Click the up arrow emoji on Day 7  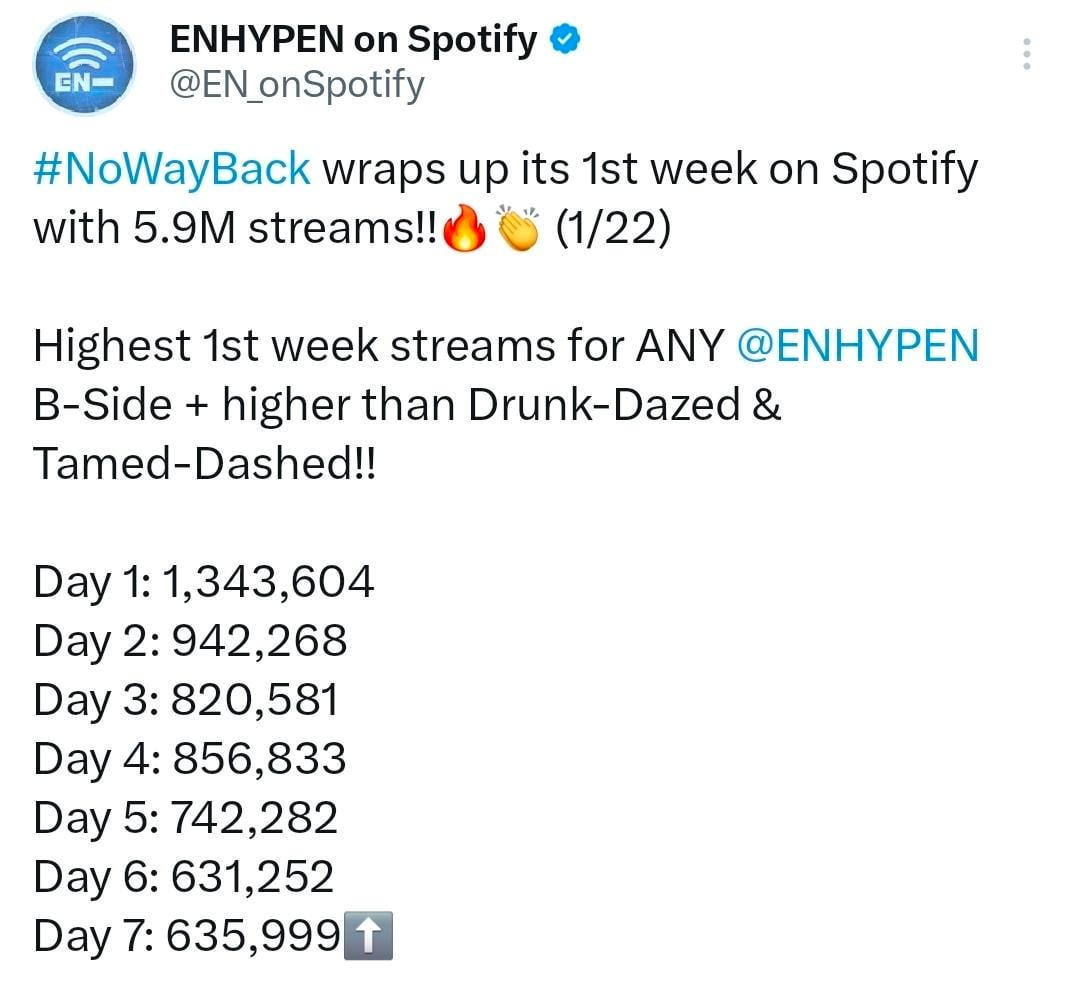[367, 938]
